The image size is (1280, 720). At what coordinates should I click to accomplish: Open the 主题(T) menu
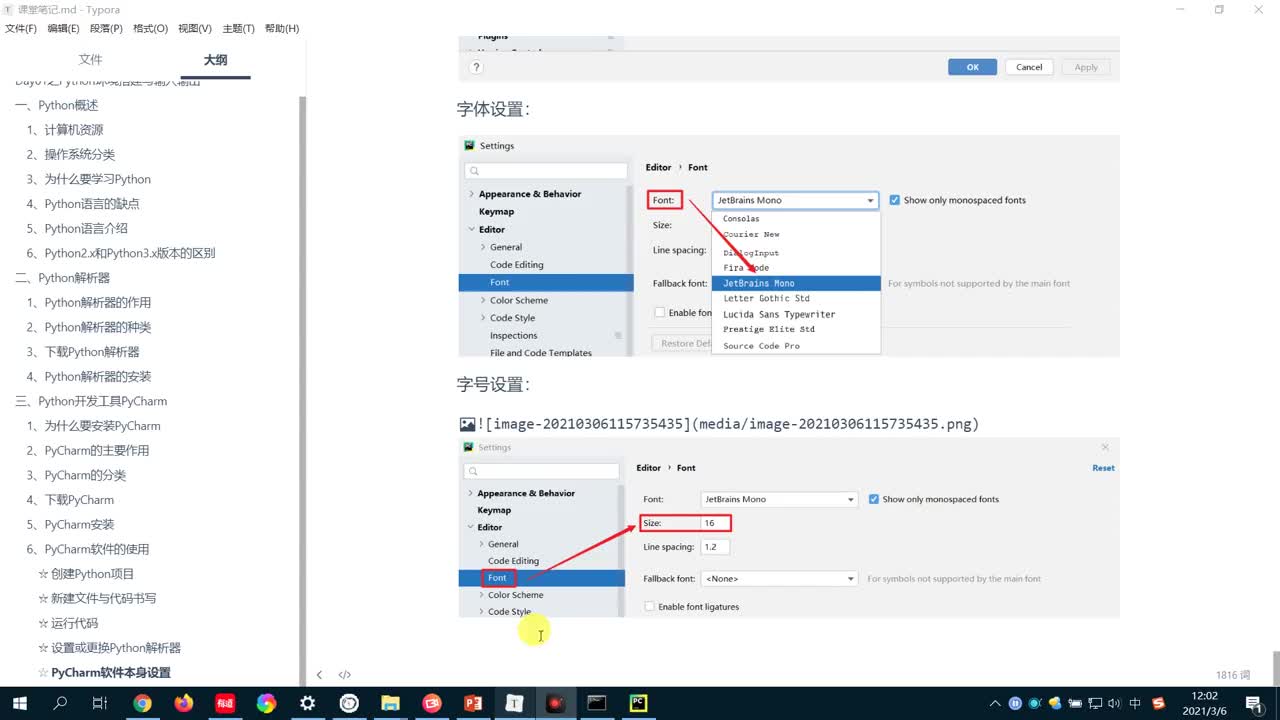pos(239,28)
